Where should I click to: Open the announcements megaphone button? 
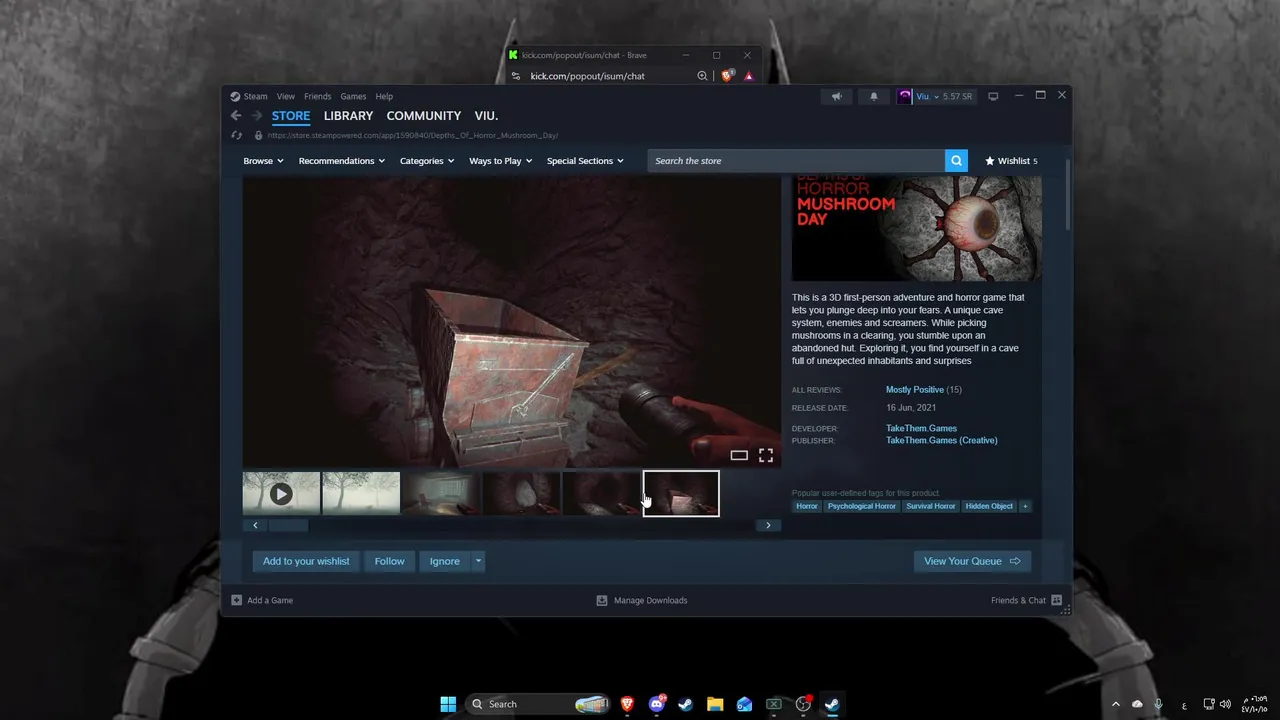[x=837, y=97]
